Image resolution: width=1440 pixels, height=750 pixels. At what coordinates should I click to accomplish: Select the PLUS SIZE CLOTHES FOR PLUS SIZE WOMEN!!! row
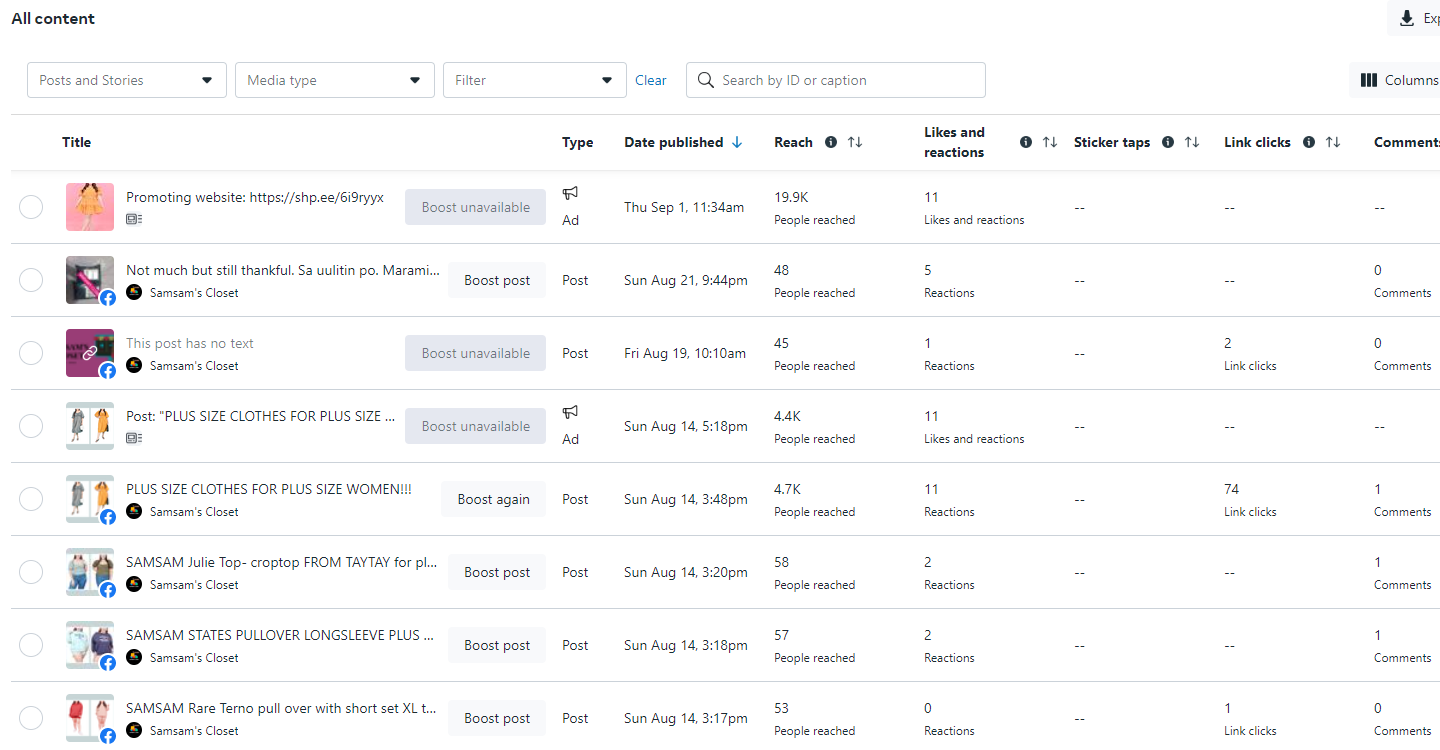tap(31, 499)
